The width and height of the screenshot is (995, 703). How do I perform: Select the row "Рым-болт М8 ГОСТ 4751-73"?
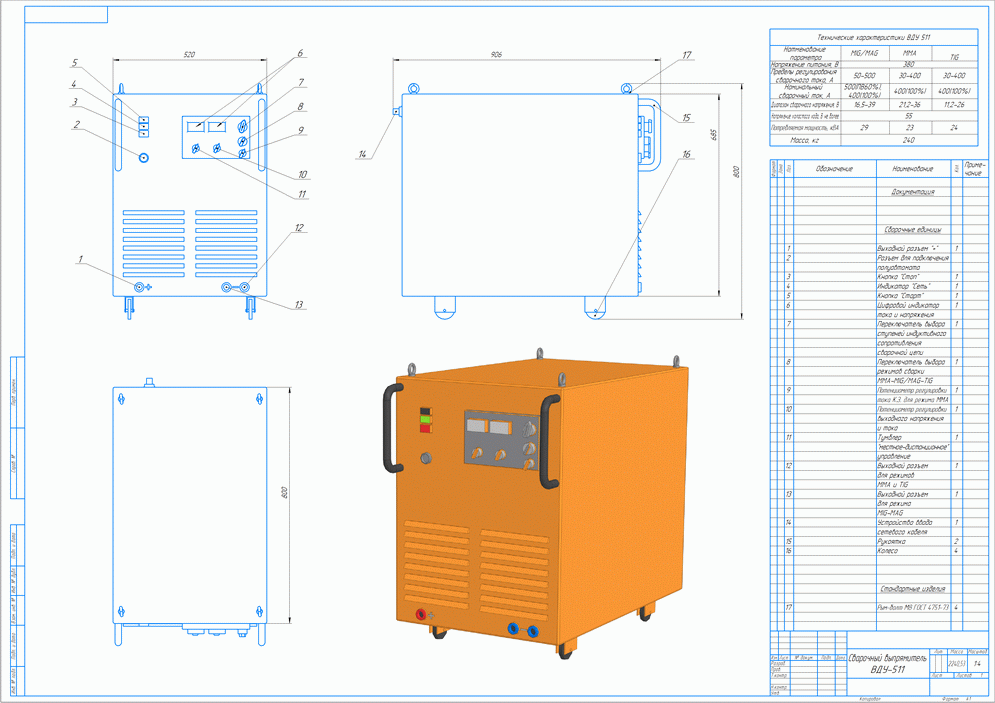[x=879, y=607]
